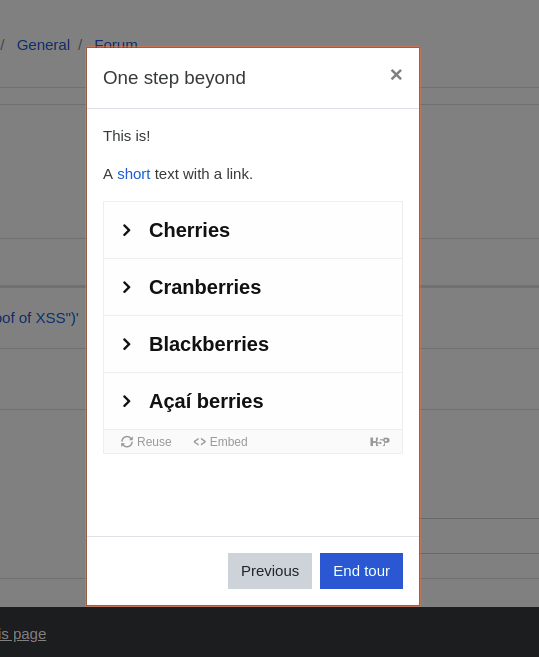Screen dimensions: 539x657
Task: Click the Embed text label
Action: 228,442
